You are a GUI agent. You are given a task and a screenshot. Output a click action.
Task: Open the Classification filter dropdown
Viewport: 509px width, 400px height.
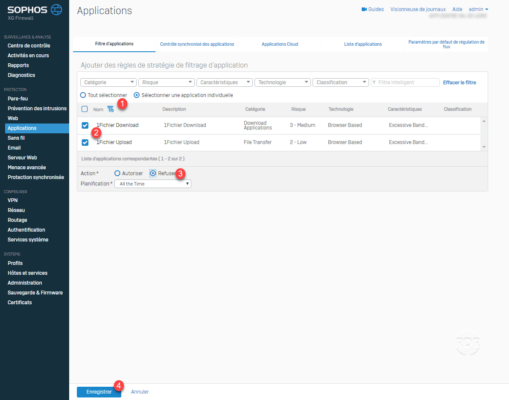click(340, 82)
